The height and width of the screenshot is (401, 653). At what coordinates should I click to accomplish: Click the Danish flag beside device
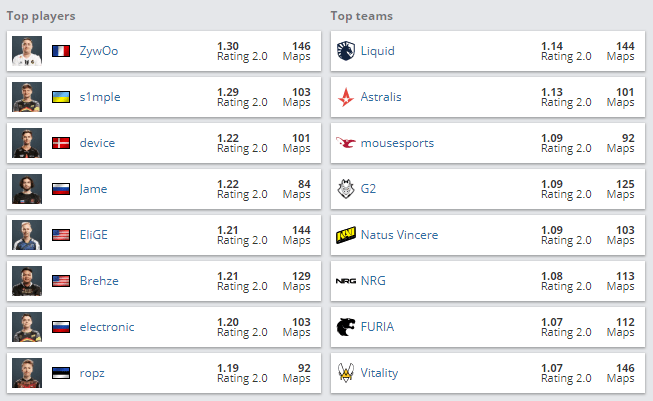[x=61, y=143]
